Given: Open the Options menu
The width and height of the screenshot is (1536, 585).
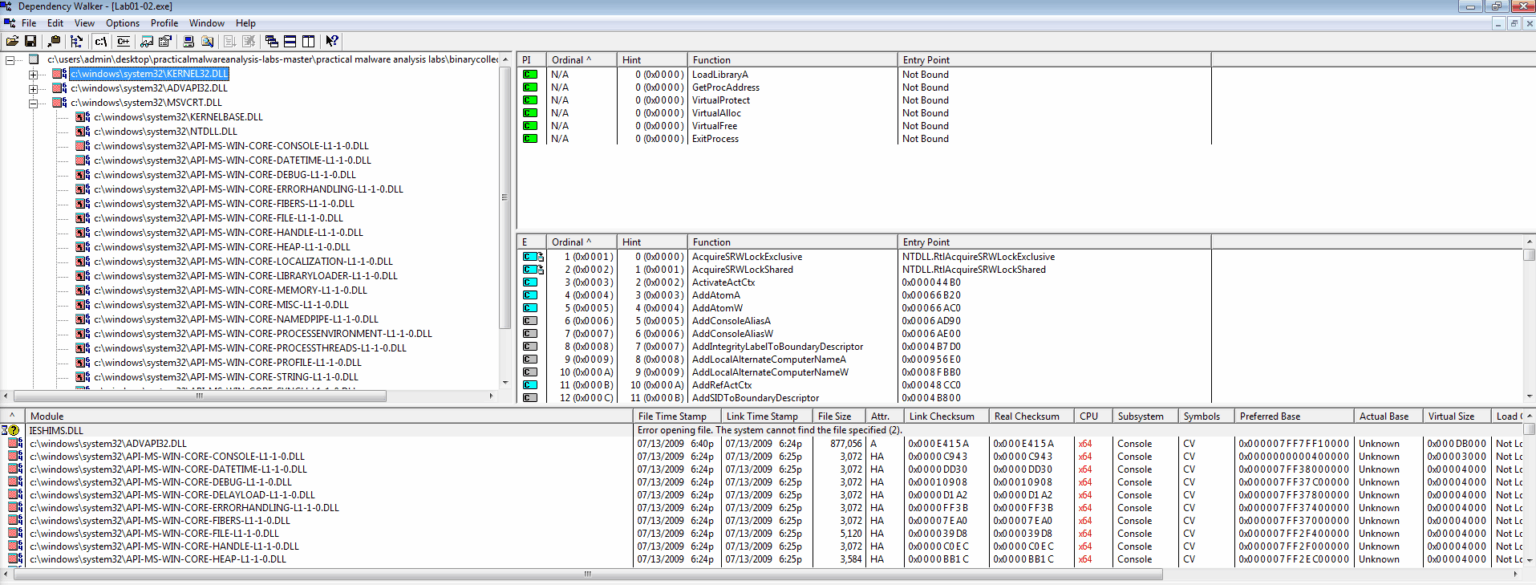Looking at the screenshot, I should coord(122,23).
